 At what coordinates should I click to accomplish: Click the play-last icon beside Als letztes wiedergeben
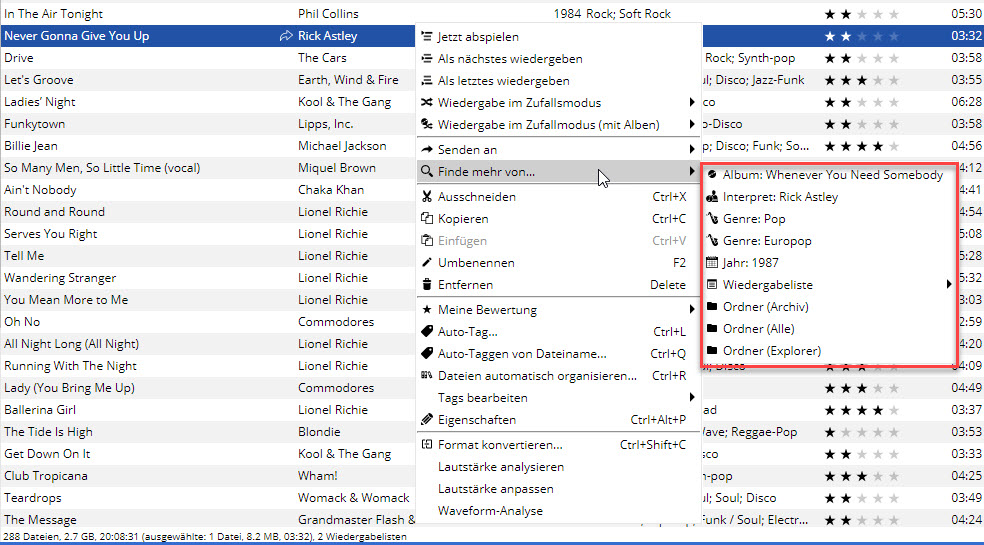click(427, 81)
